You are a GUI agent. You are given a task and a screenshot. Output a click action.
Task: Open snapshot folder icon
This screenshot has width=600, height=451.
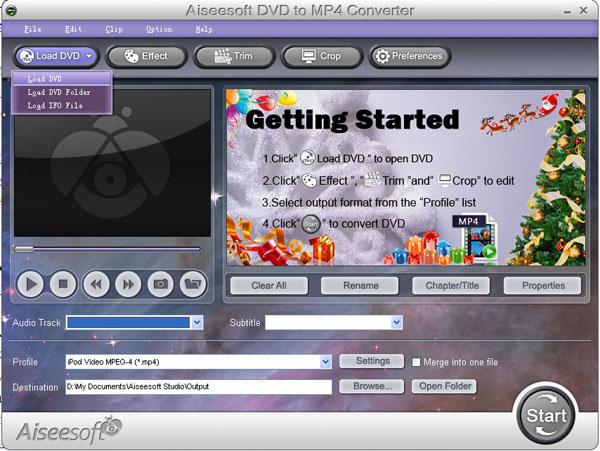coord(193,284)
